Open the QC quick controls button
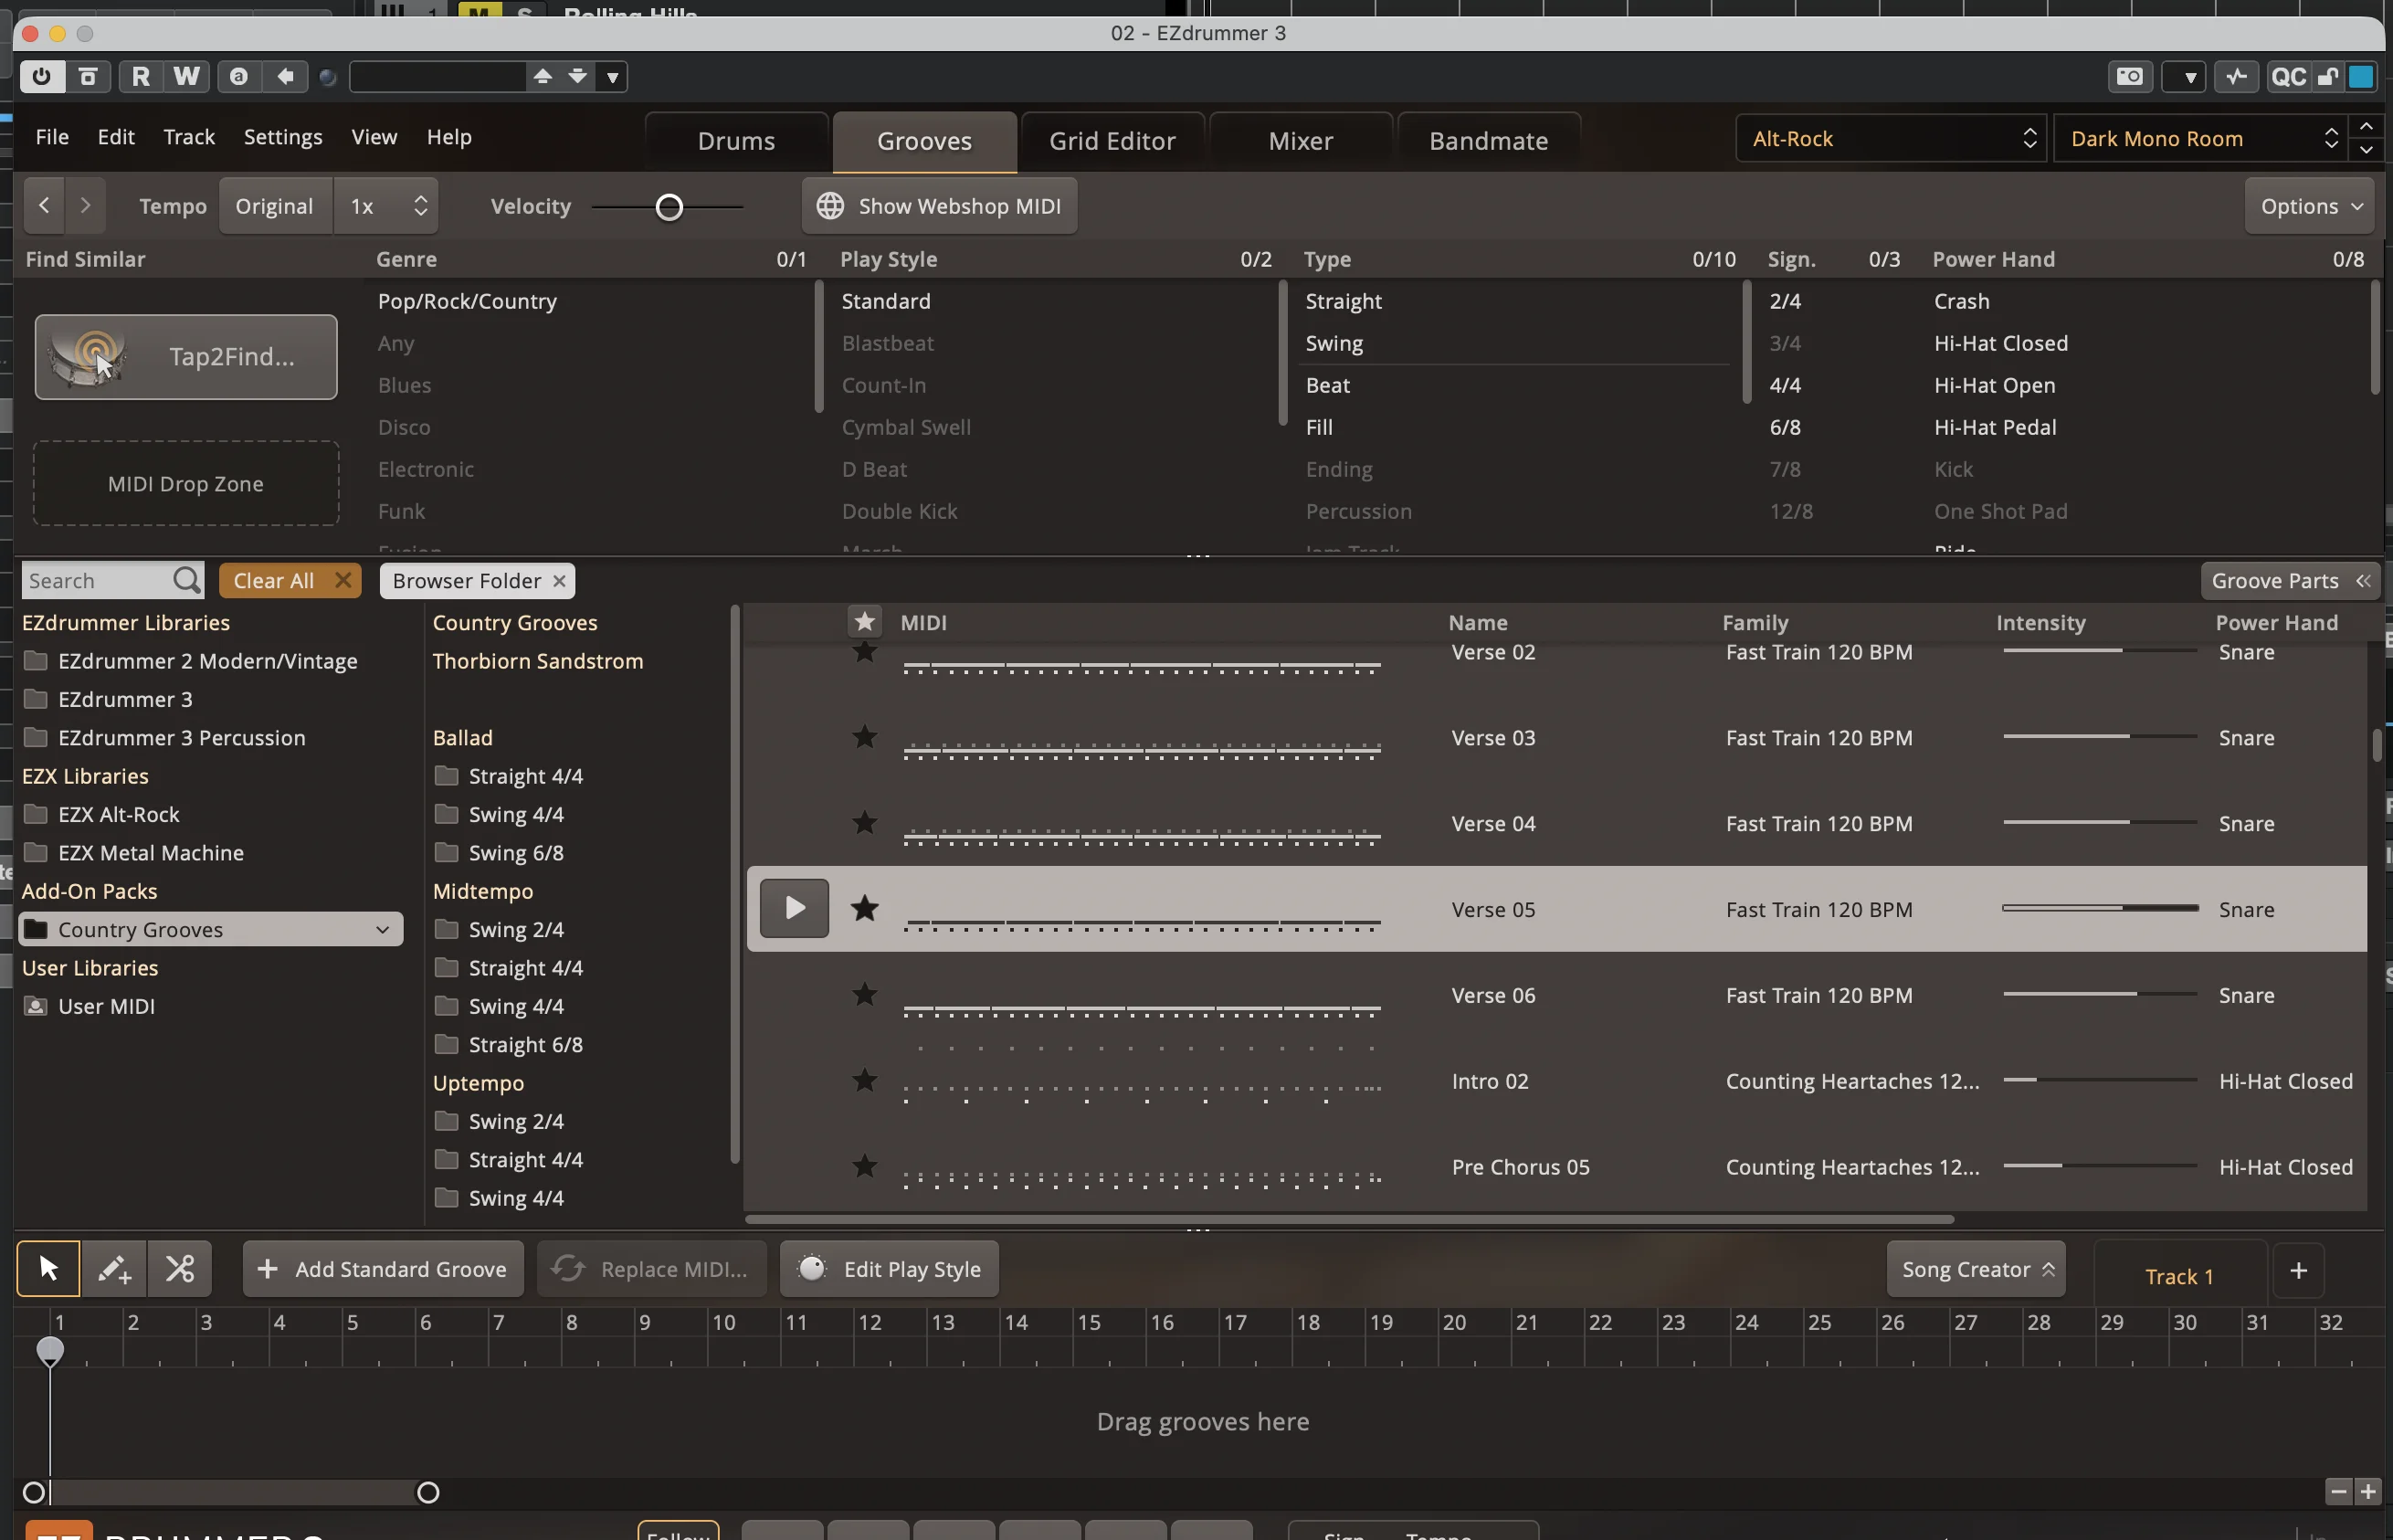2393x1540 pixels. [x=2287, y=76]
